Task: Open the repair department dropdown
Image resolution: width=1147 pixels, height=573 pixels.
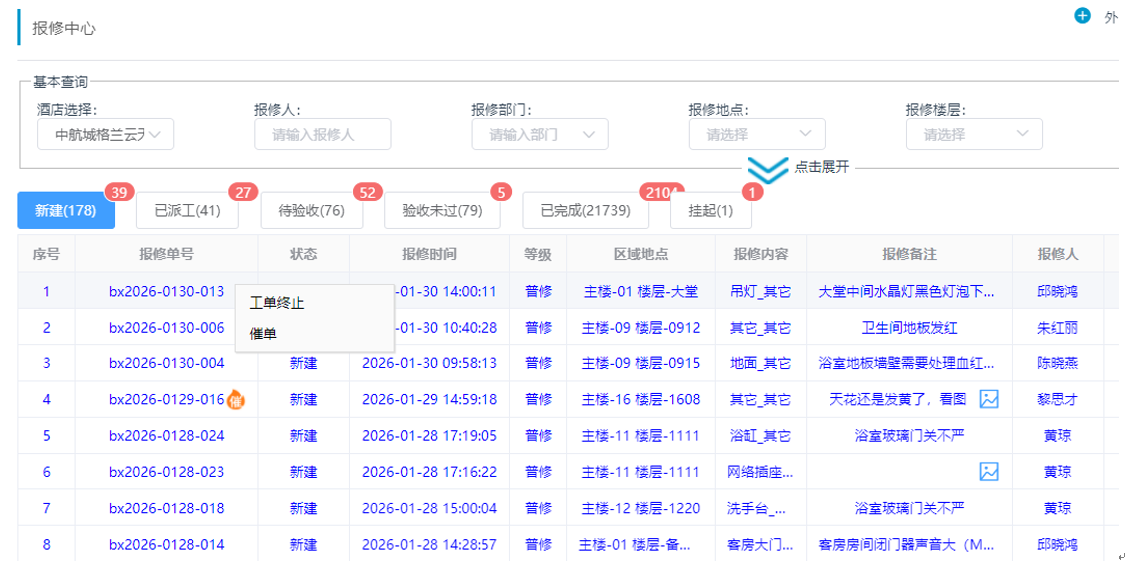Action: coord(539,134)
